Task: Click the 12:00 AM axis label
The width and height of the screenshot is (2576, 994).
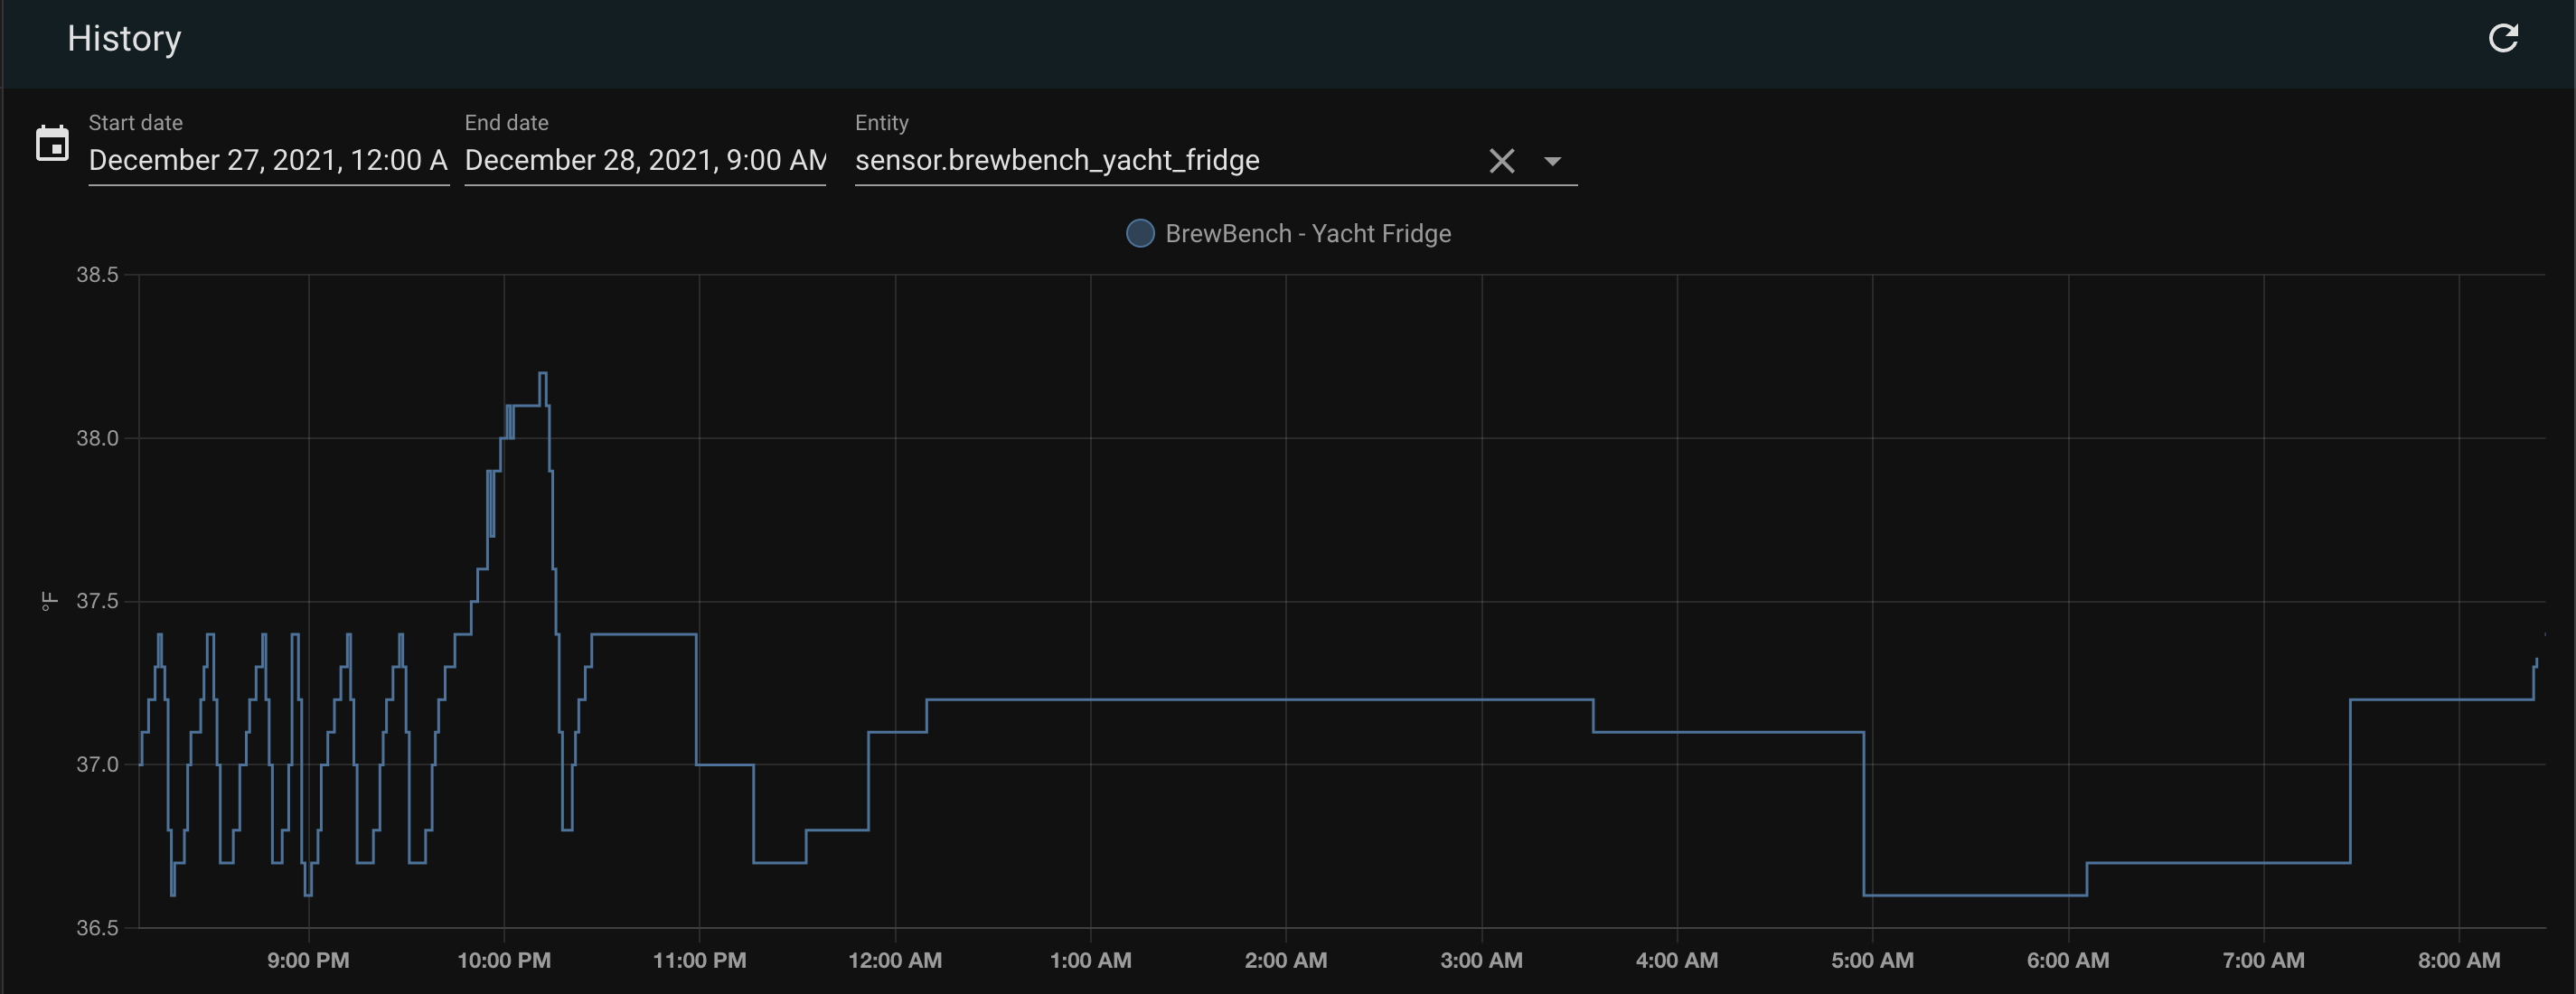Action: tap(895, 960)
